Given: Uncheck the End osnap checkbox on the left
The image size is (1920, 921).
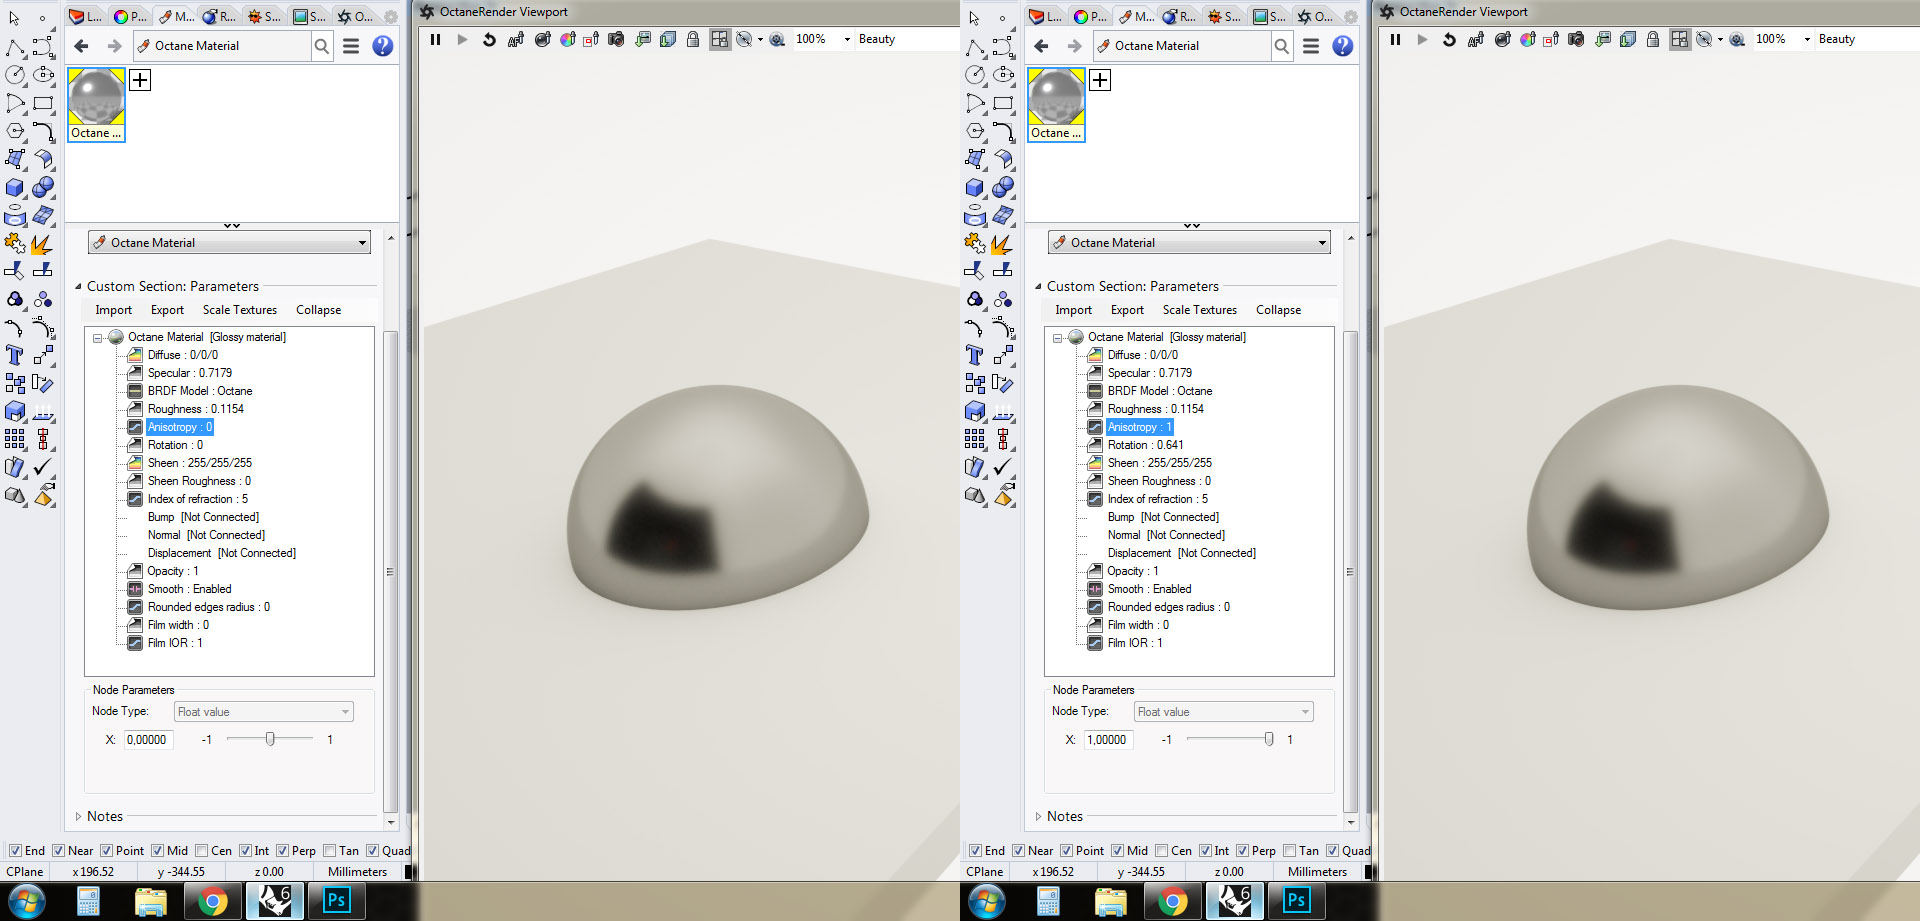Looking at the screenshot, I should [x=15, y=851].
